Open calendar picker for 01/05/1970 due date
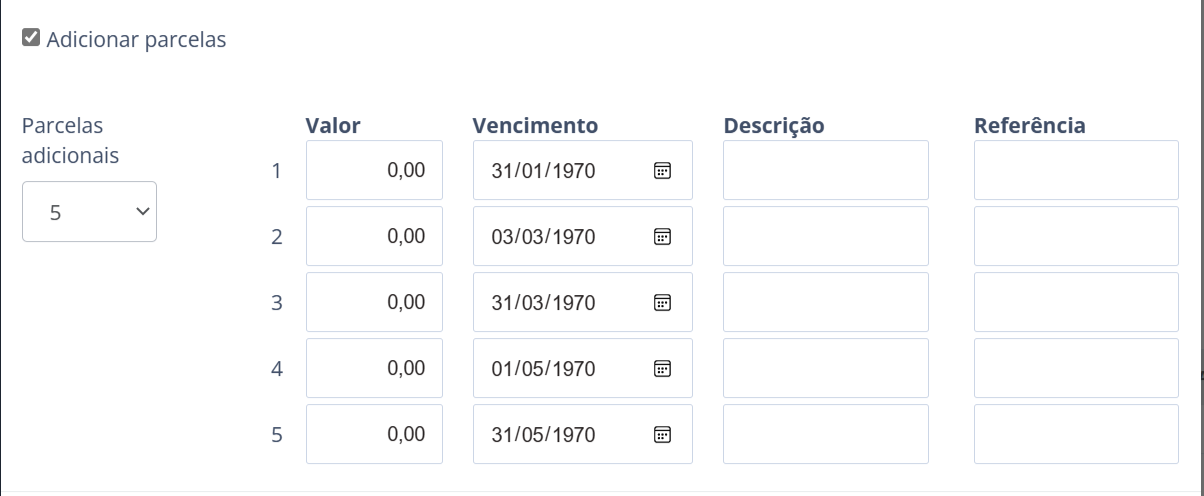1204x496 pixels. coord(662,369)
